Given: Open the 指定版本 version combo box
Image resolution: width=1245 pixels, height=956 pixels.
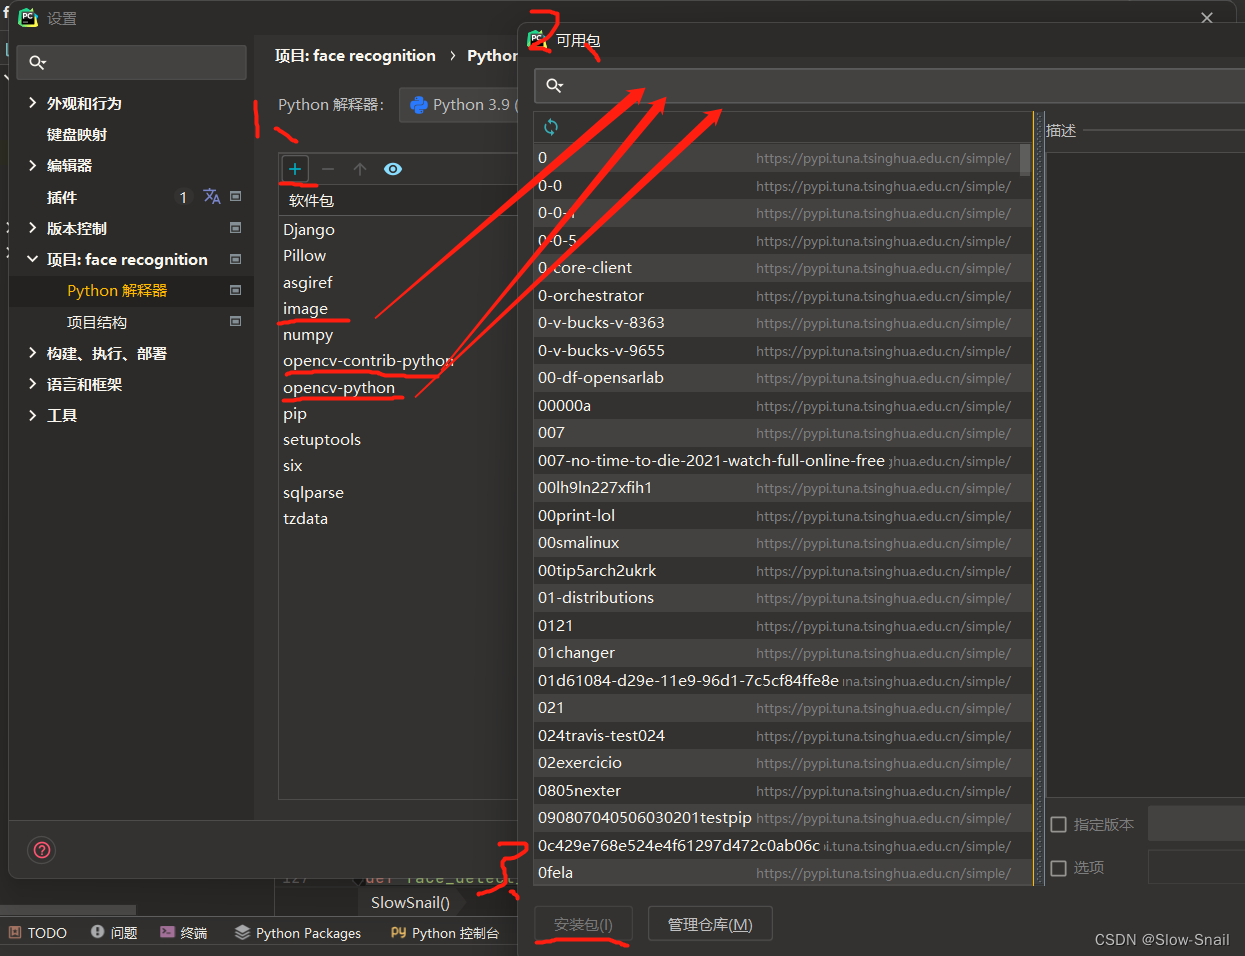Looking at the screenshot, I should pos(1196,824).
